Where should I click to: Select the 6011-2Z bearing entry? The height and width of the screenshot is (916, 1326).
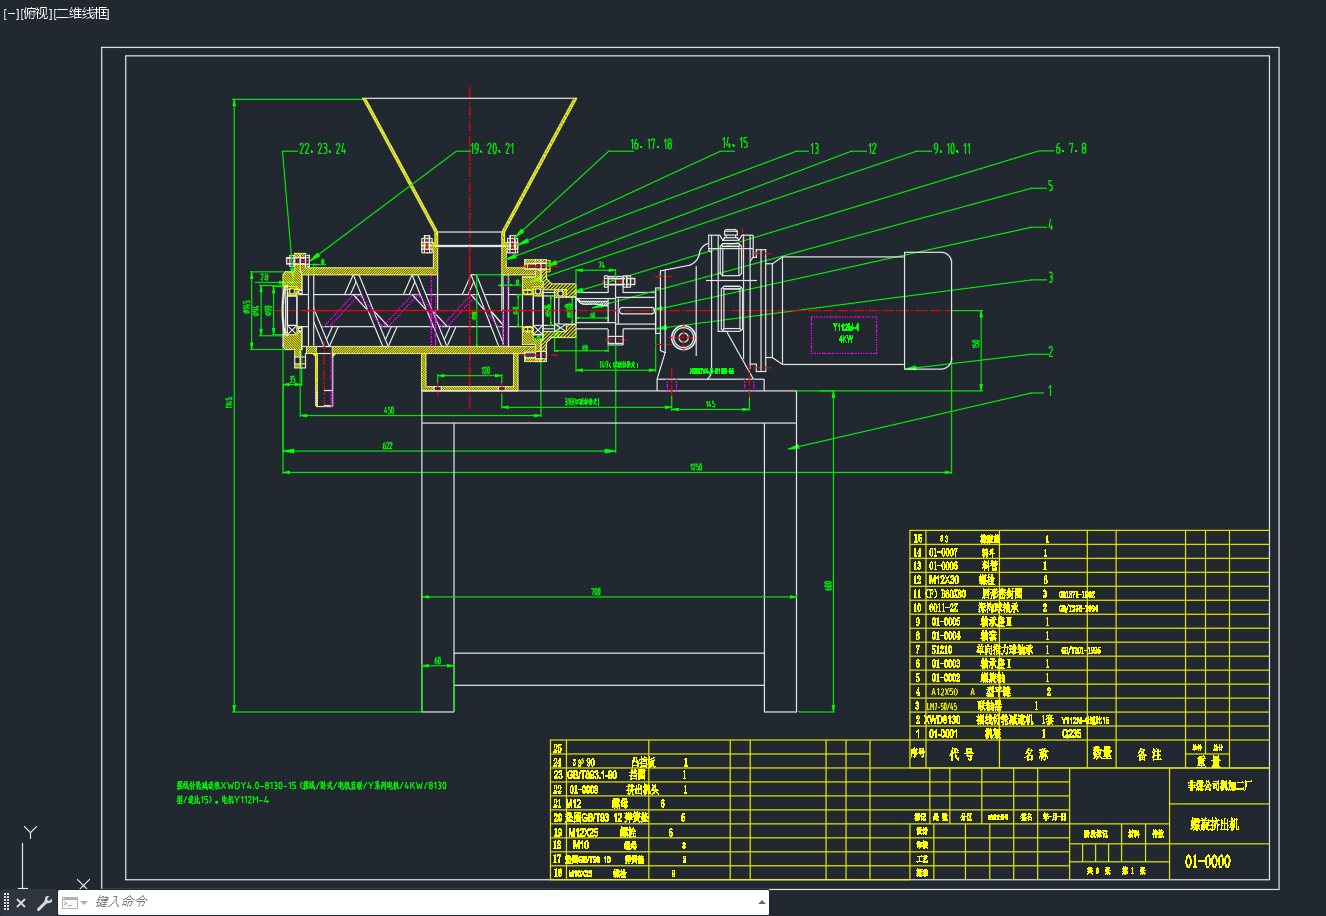[x=944, y=608]
